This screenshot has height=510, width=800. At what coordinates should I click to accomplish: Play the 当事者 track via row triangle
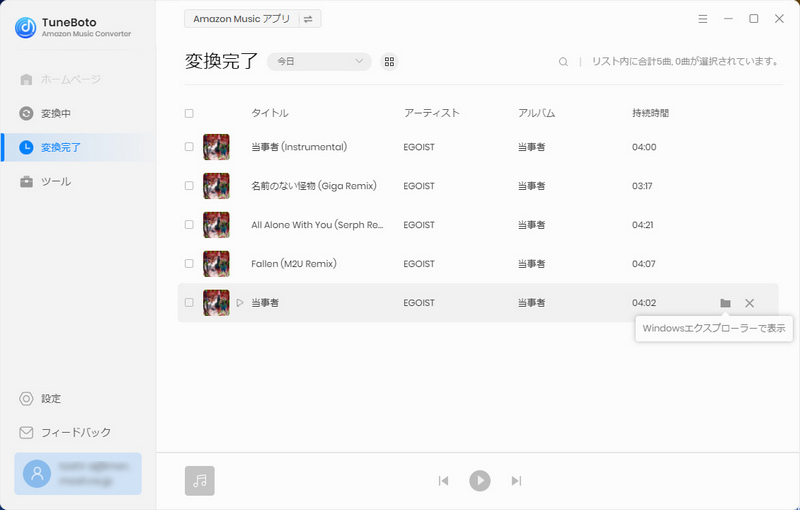tap(240, 303)
